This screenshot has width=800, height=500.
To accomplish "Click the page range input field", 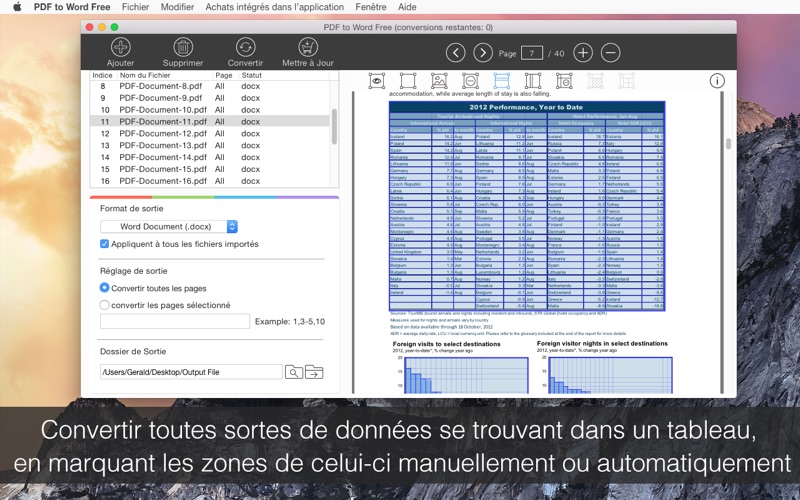I will click(x=175, y=321).
